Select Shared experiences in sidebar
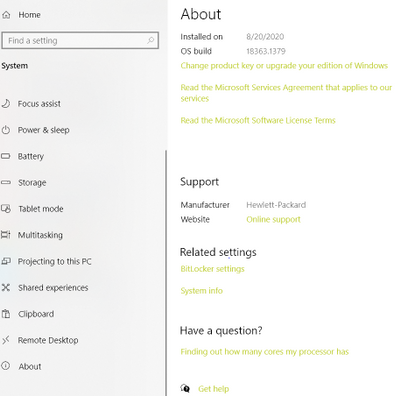 click(x=53, y=288)
